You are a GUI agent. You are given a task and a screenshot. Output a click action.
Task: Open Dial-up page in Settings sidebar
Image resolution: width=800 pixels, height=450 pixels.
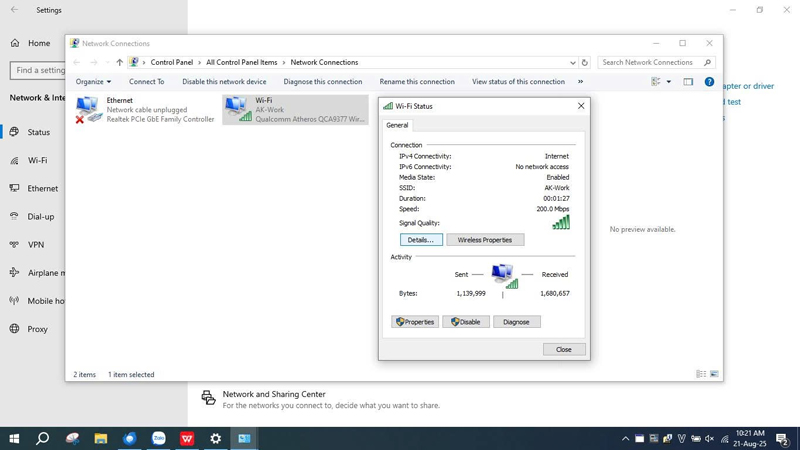coord(32,216)
